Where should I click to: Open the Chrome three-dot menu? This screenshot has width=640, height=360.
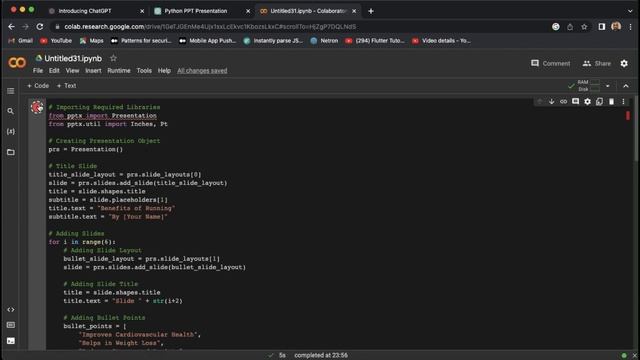[x=630, y=27]
